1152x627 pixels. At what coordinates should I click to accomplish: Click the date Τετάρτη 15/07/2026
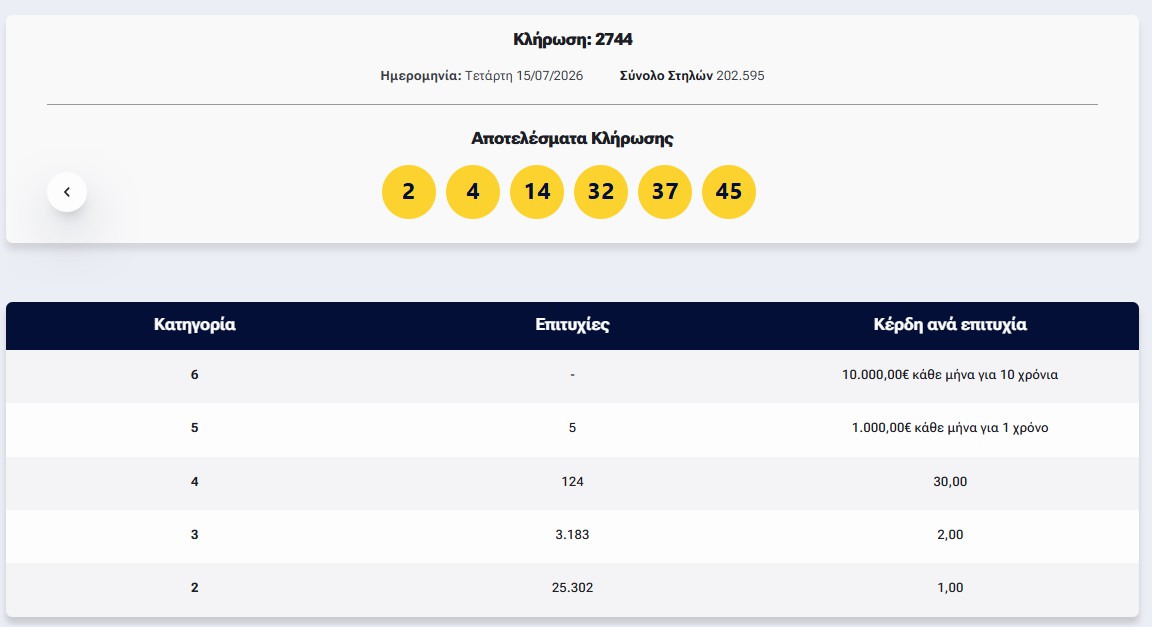point(524,76)
